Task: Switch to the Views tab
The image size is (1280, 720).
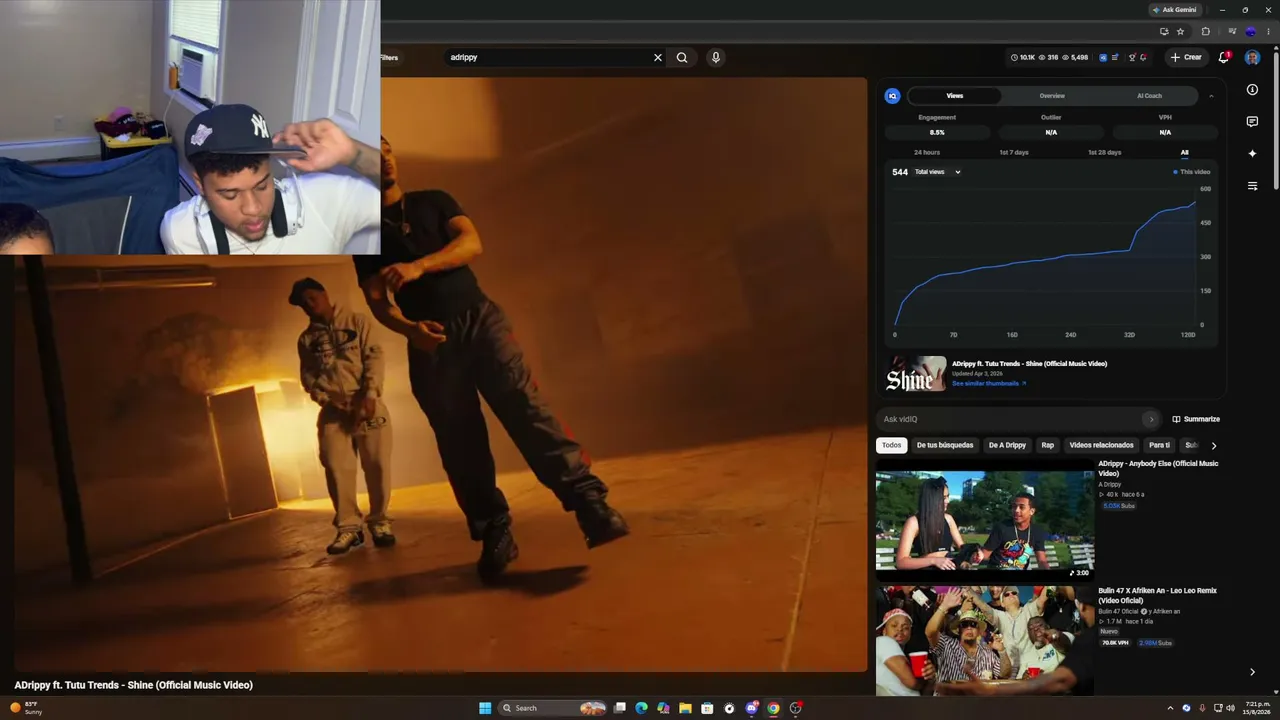Action: (x=955, y=96)
